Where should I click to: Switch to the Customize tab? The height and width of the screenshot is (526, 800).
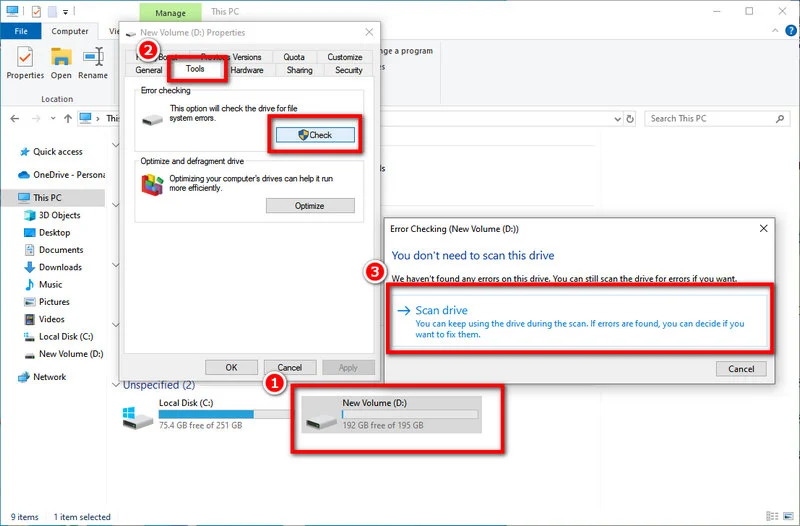point(344,57)
